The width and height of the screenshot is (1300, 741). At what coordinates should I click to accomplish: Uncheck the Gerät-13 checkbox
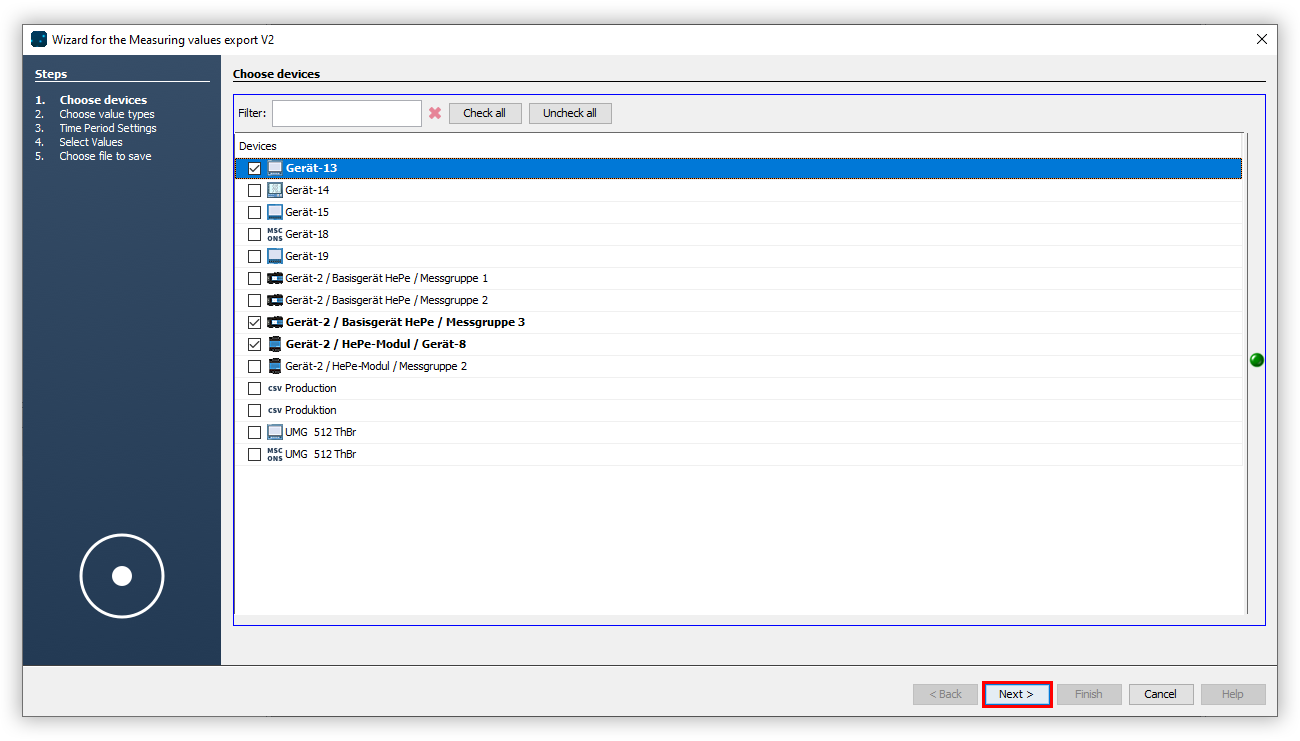point(254,168)
